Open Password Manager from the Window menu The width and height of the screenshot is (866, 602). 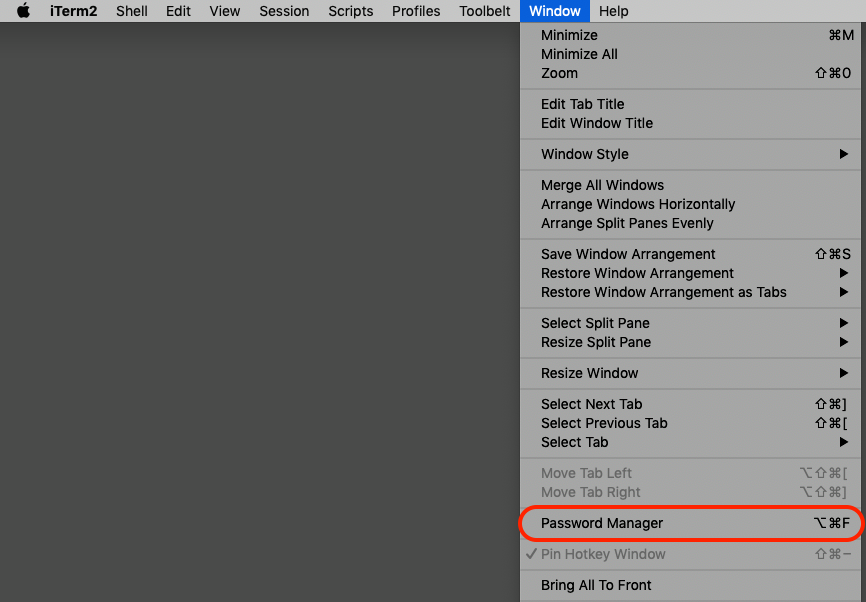tap(690, 523)
